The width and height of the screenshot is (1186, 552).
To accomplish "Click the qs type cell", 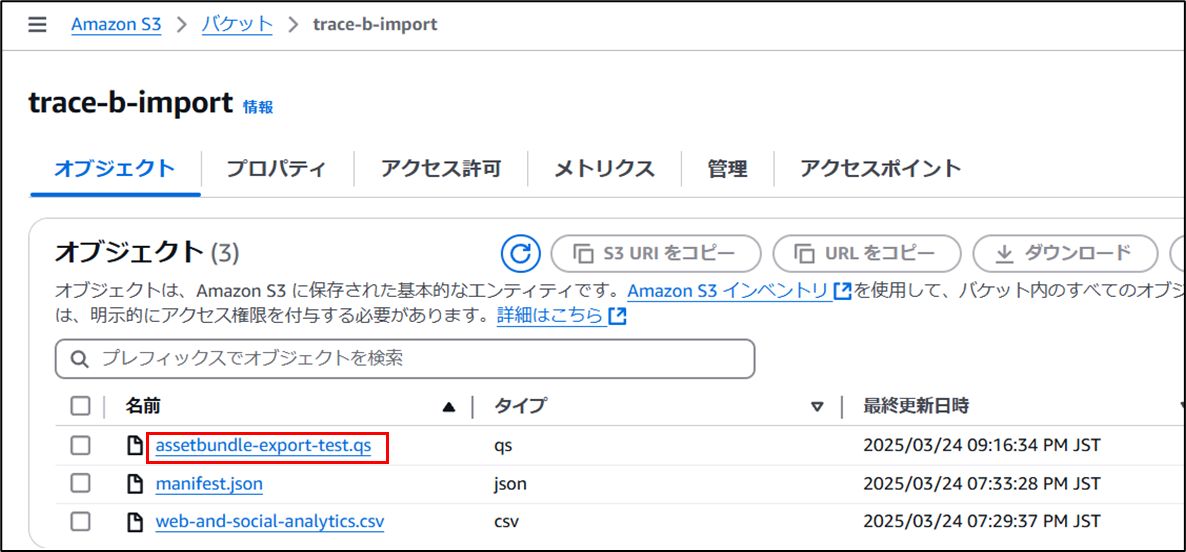I will click(x=503, y=446).
